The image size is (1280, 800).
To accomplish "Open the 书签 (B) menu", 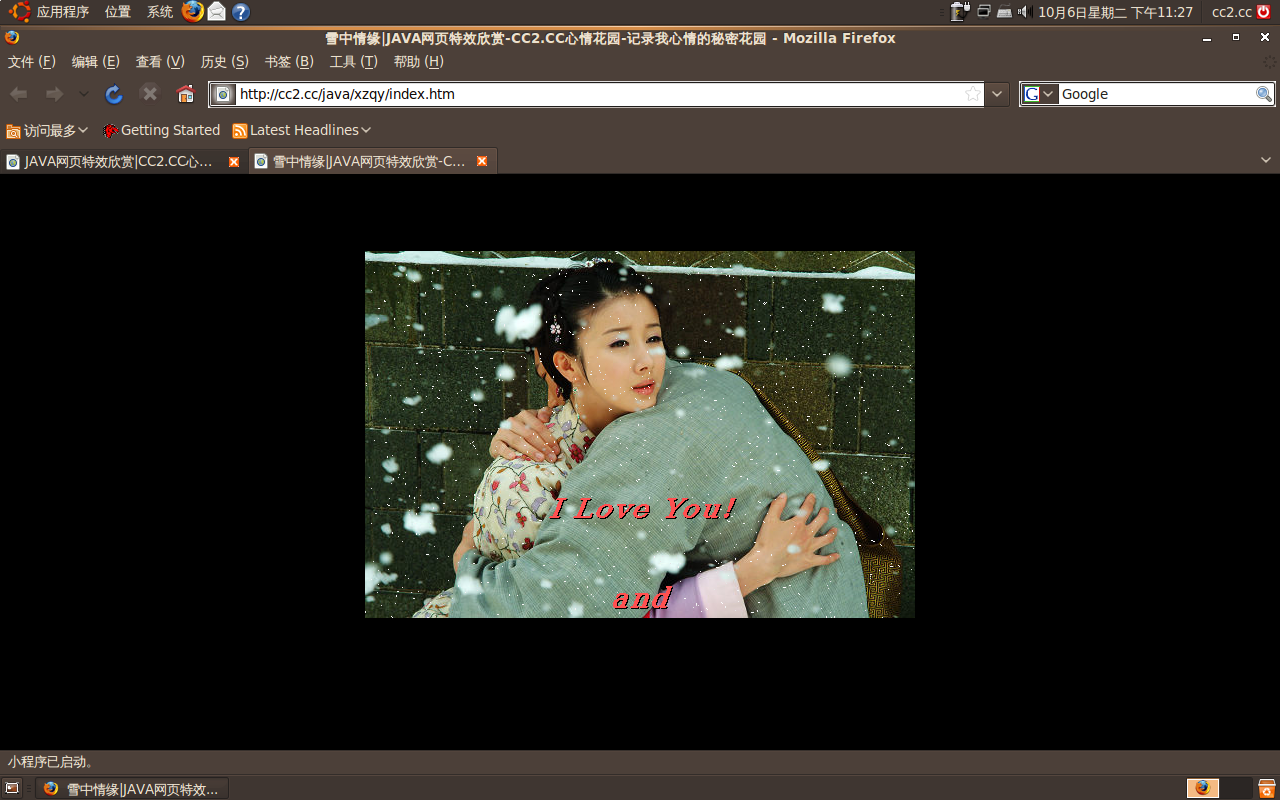I will click(x=289, y=62).
